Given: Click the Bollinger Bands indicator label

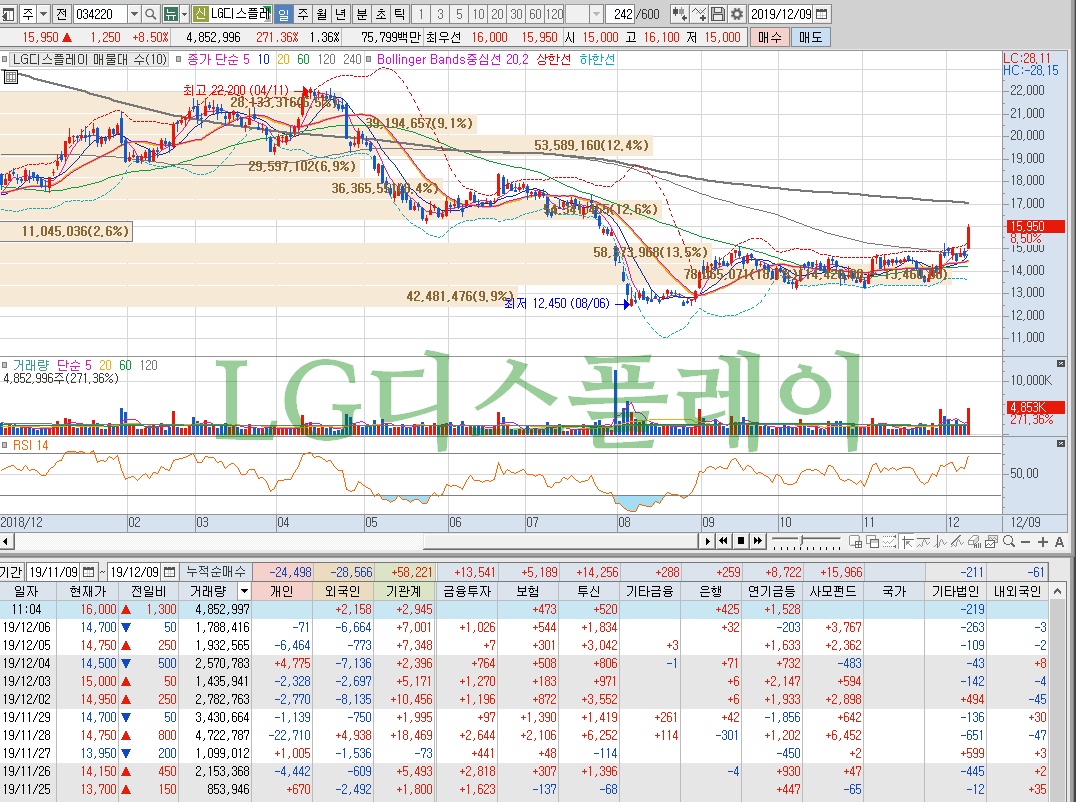Looking at the screenshot, I should (452, 60).
